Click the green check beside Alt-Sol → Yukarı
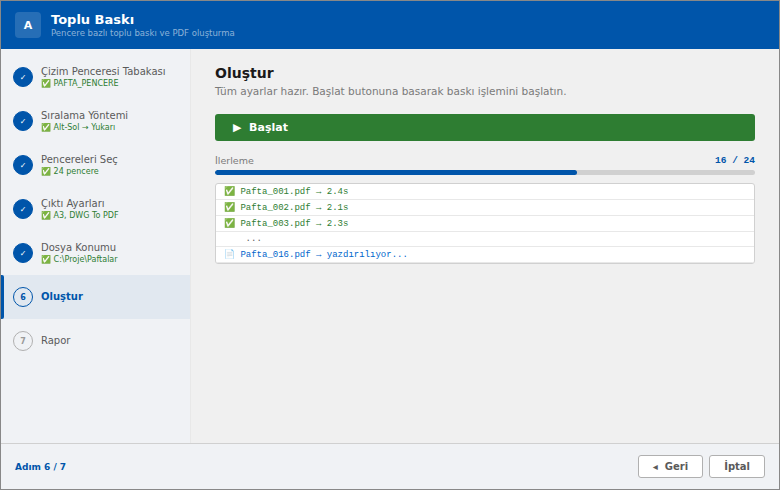 [x=46, y=127]
